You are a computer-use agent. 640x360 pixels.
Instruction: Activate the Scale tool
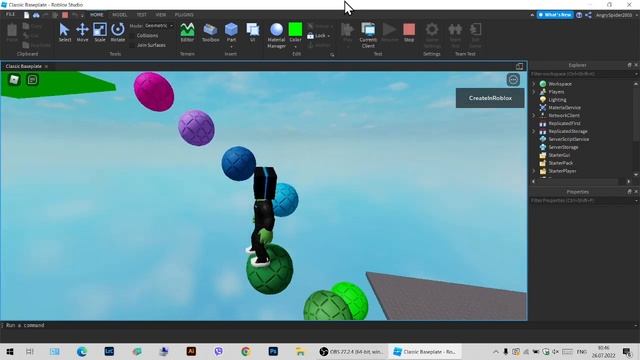coord(100,32)
